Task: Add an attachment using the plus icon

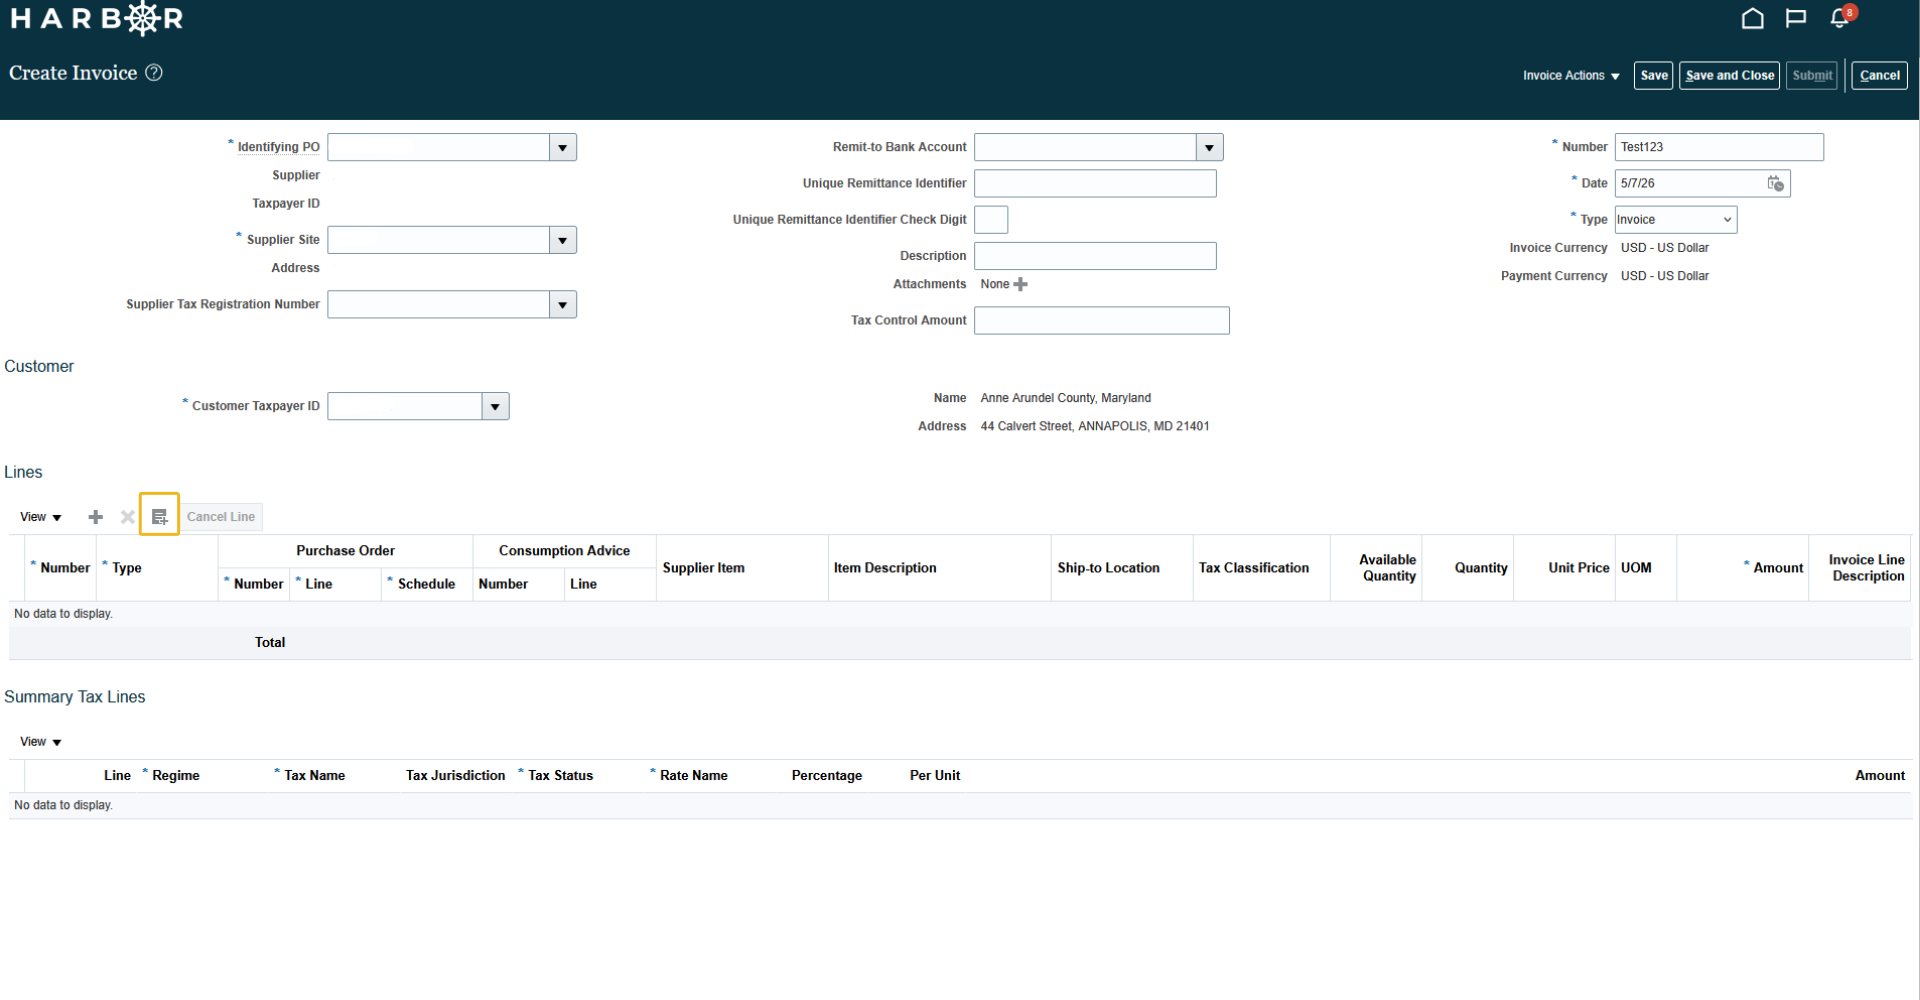Action: pyautogui.click(x=1020, y=284)
